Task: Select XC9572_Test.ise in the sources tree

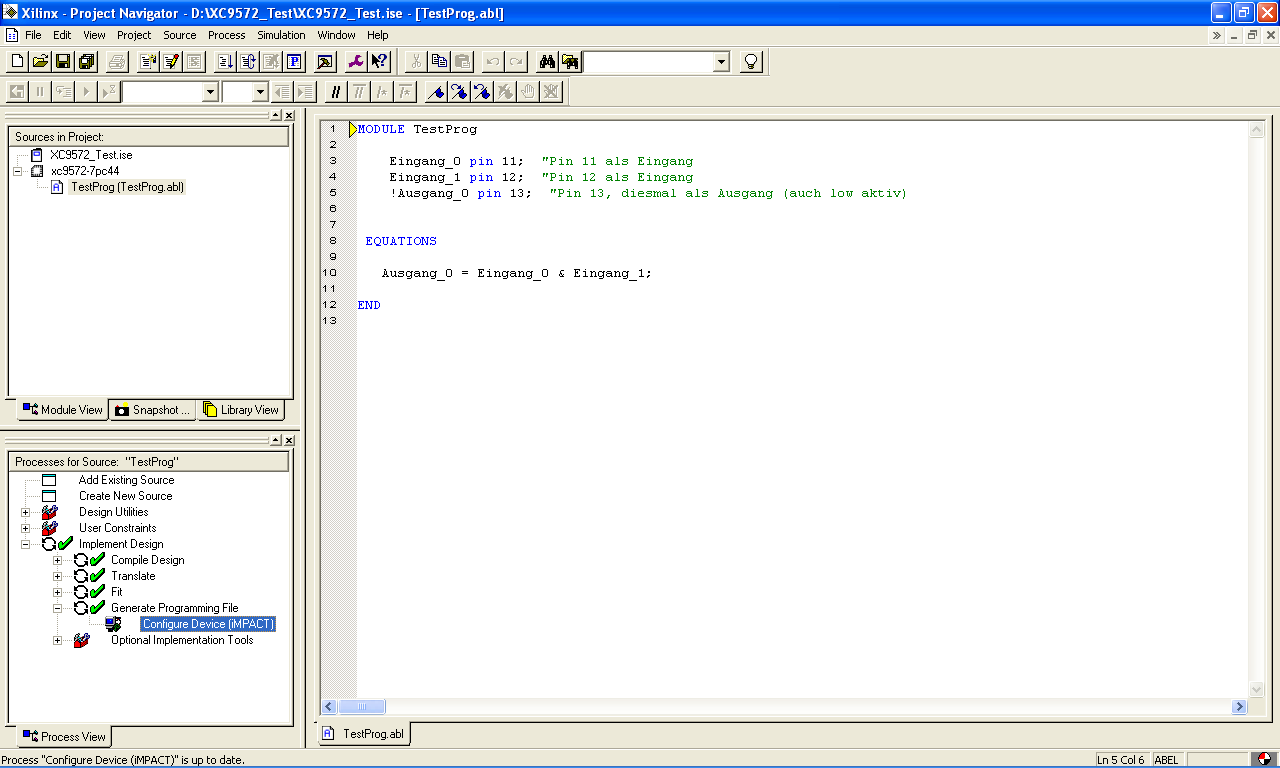Action: (x=91, y=155)
